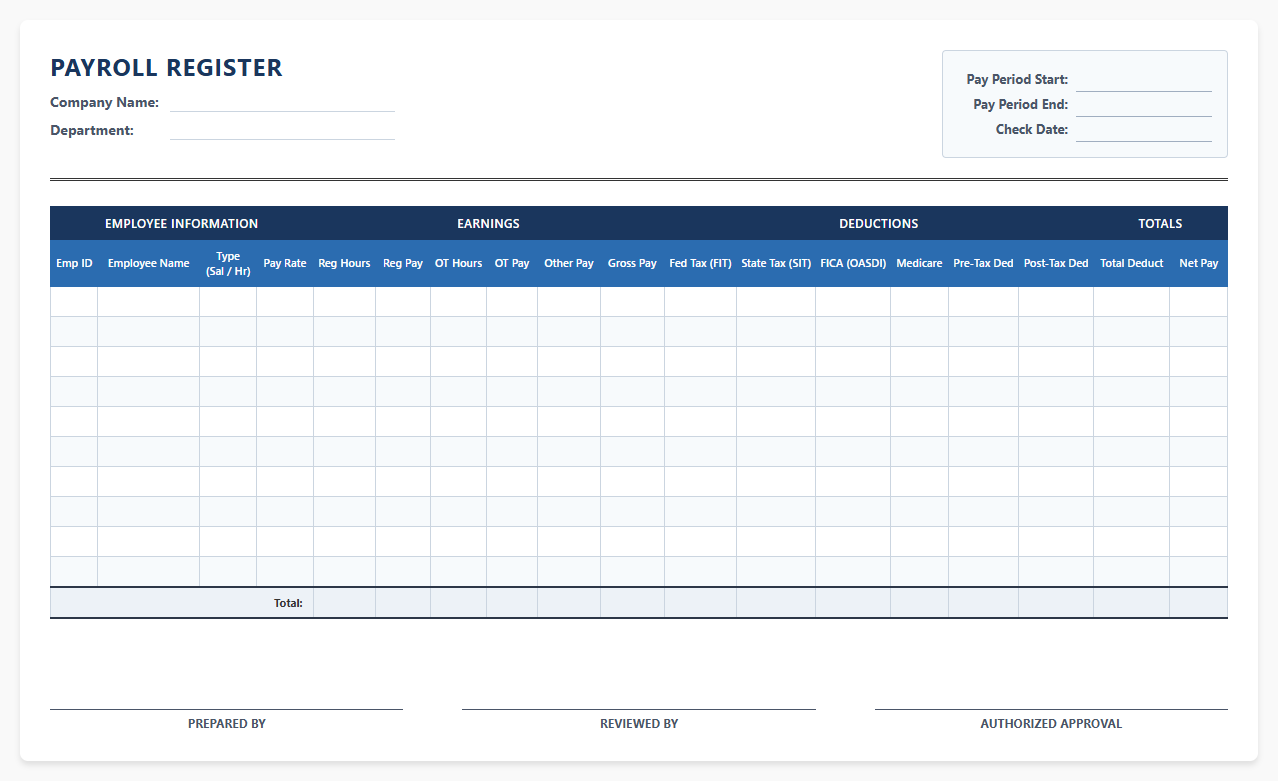The image size is (1278, 781).
Task: Select the Emp ID column header
Action: pos(74,264)
